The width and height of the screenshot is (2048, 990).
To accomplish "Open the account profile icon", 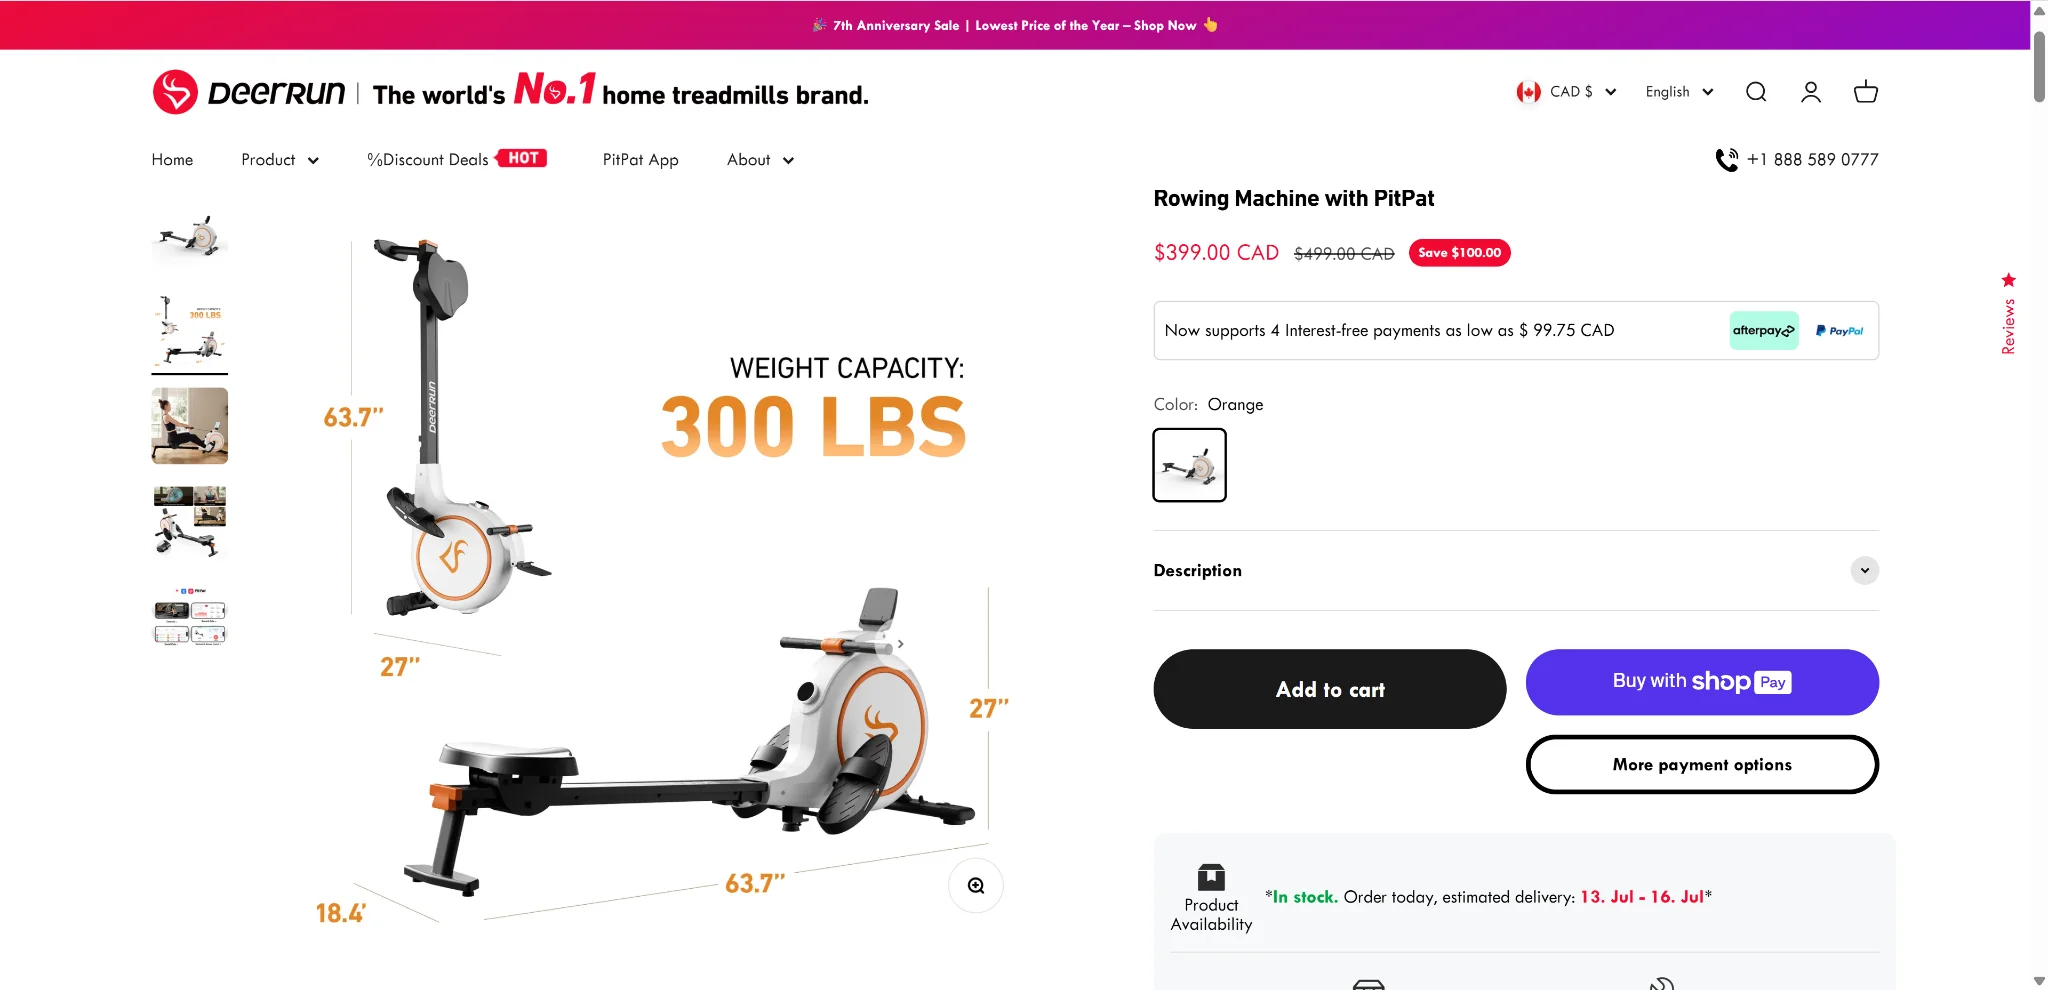I will (1811, 92).
